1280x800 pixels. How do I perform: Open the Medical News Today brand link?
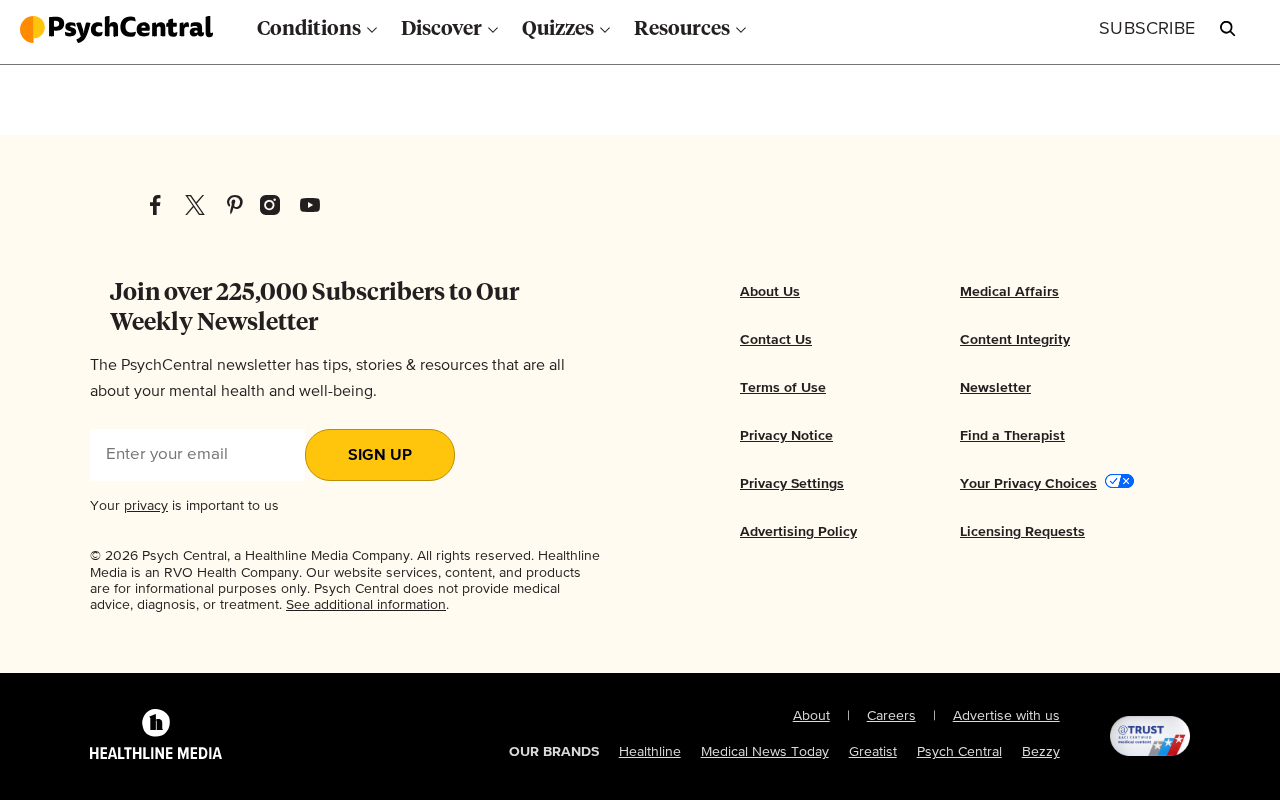(765, 752)
